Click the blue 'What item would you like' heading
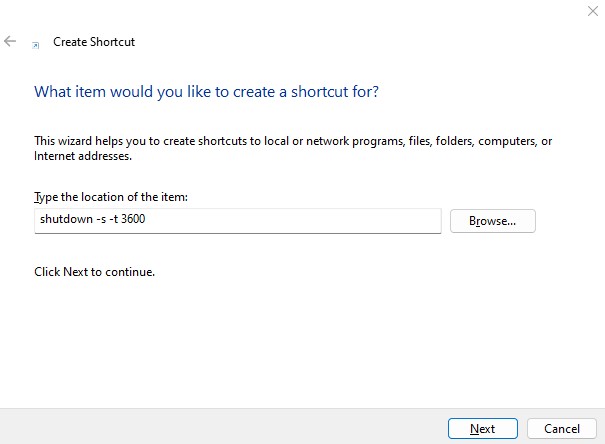Screen dimensions: 605x444 [206, 92]
